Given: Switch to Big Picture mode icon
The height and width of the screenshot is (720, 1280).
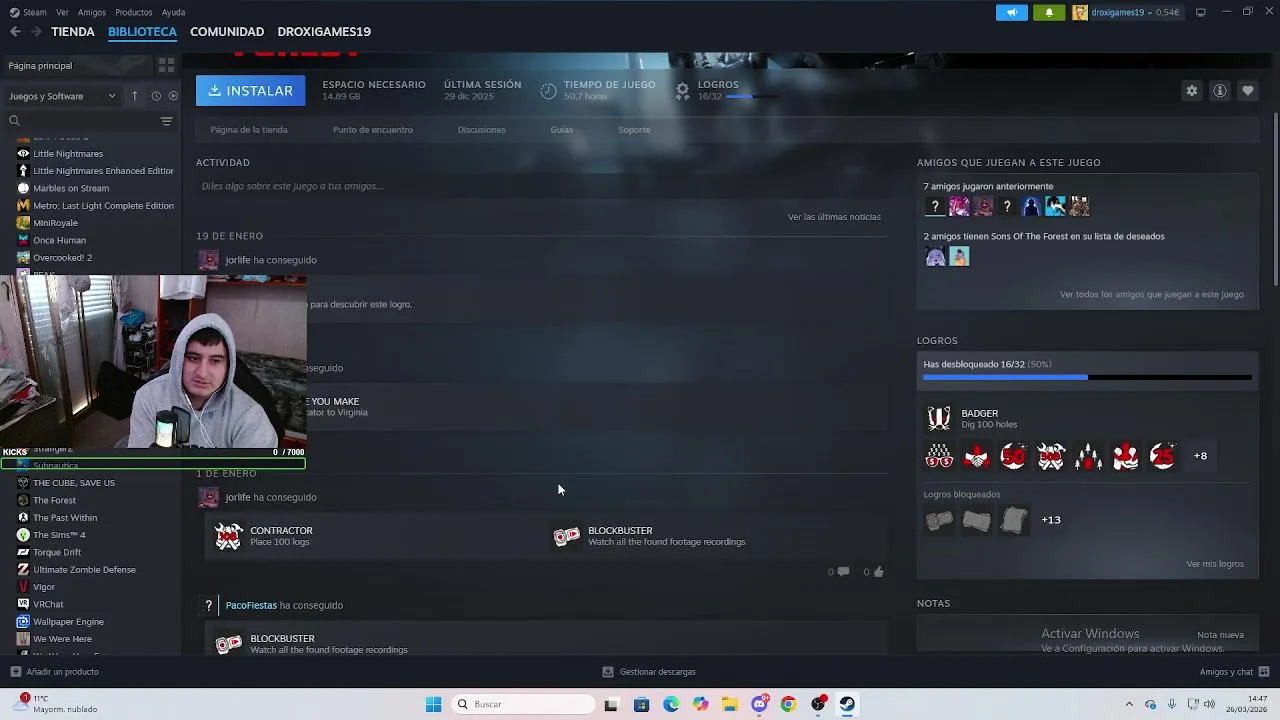Looking at the screenshot, I should (1201, 12).
